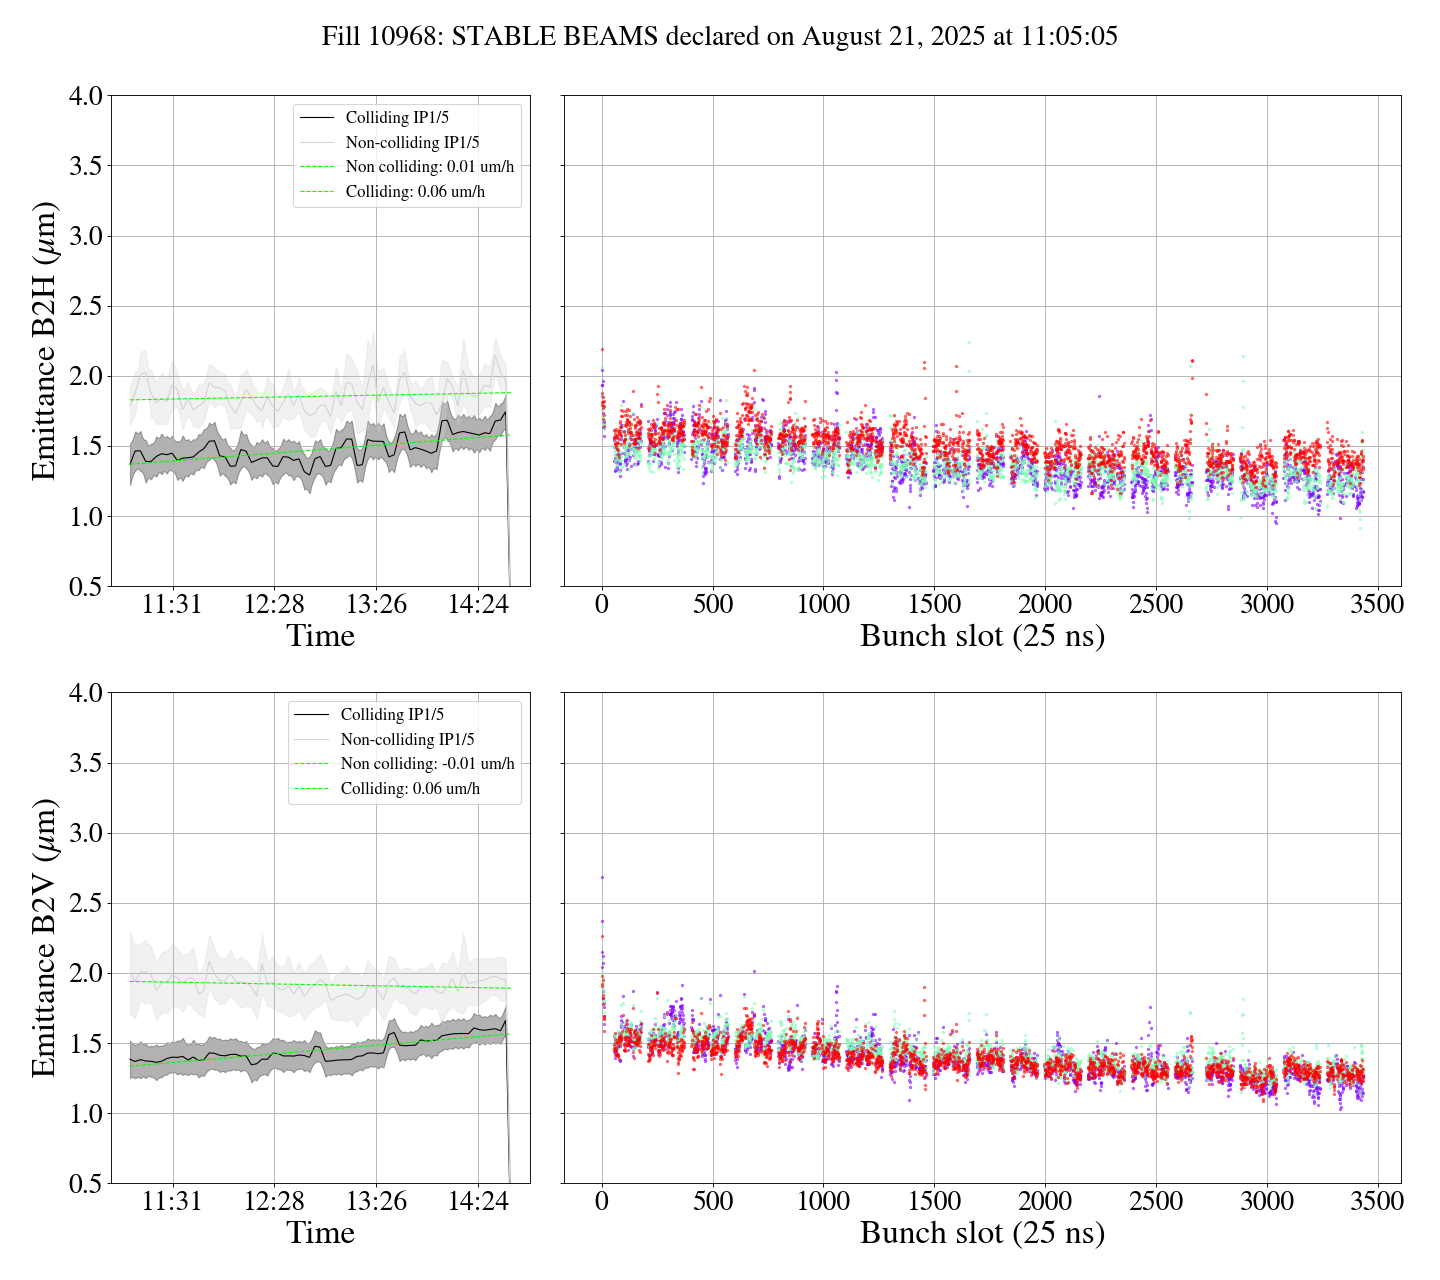Click 'Non-colliding IP1/5' in the B2V legend
The image size is (1440, 1280).
click(x=407, y=739)
